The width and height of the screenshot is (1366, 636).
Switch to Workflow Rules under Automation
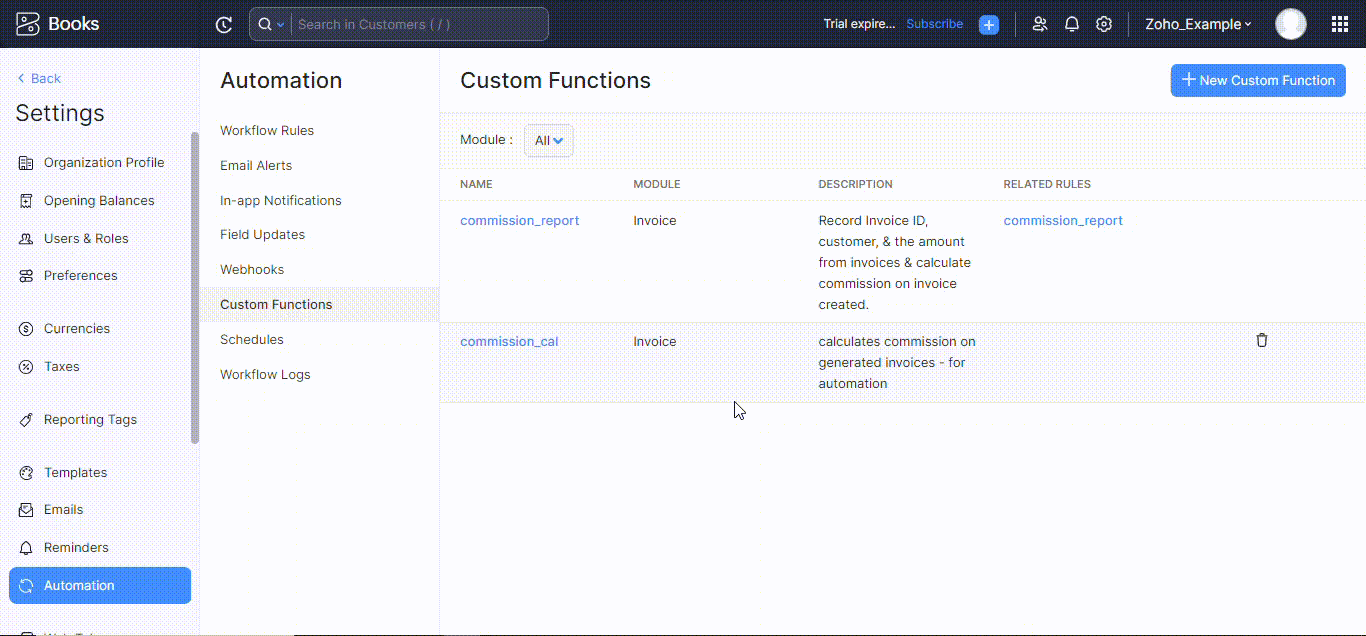[267, 130]
